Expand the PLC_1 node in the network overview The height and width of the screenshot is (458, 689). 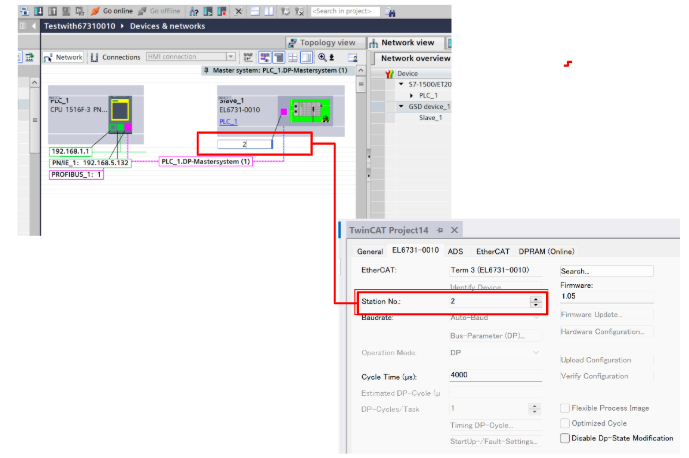(411, 95)
